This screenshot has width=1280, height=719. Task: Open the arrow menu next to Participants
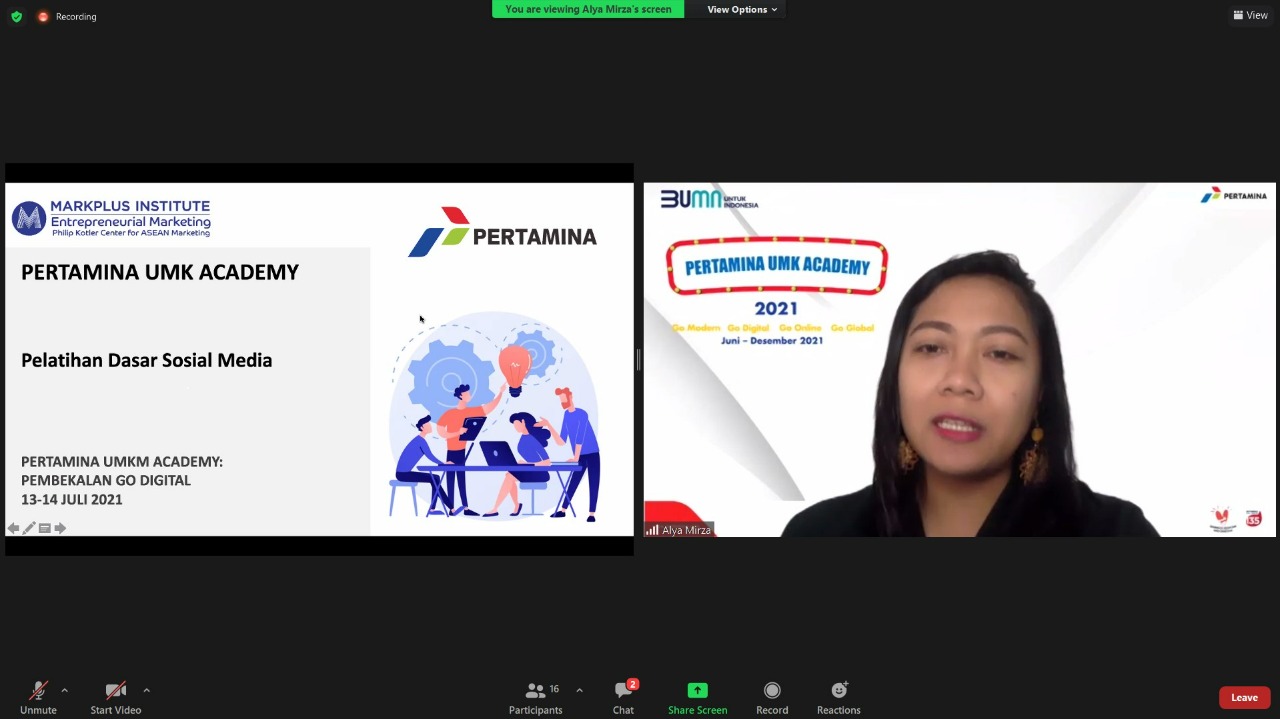pyautogui.click(x=579, y=690)
